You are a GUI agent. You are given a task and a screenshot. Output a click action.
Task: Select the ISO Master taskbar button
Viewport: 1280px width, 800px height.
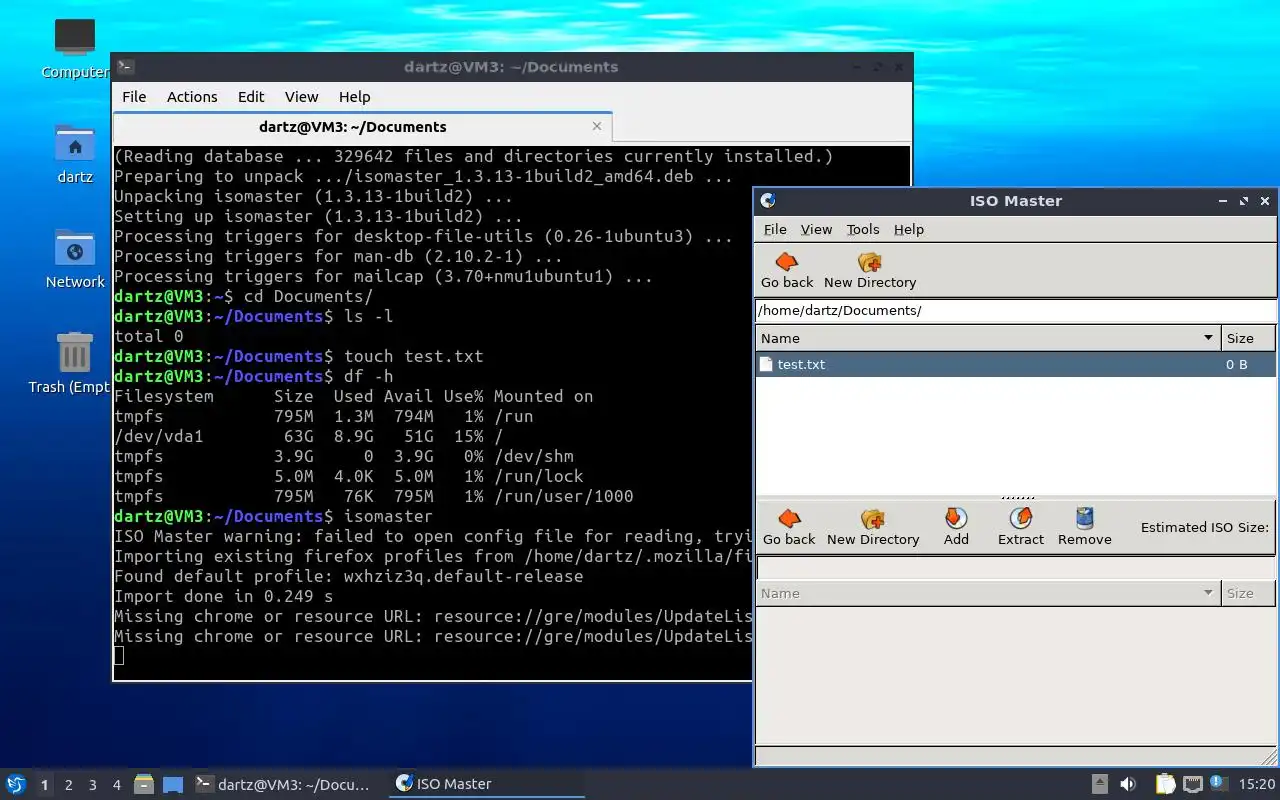click(x=485, y=784)
